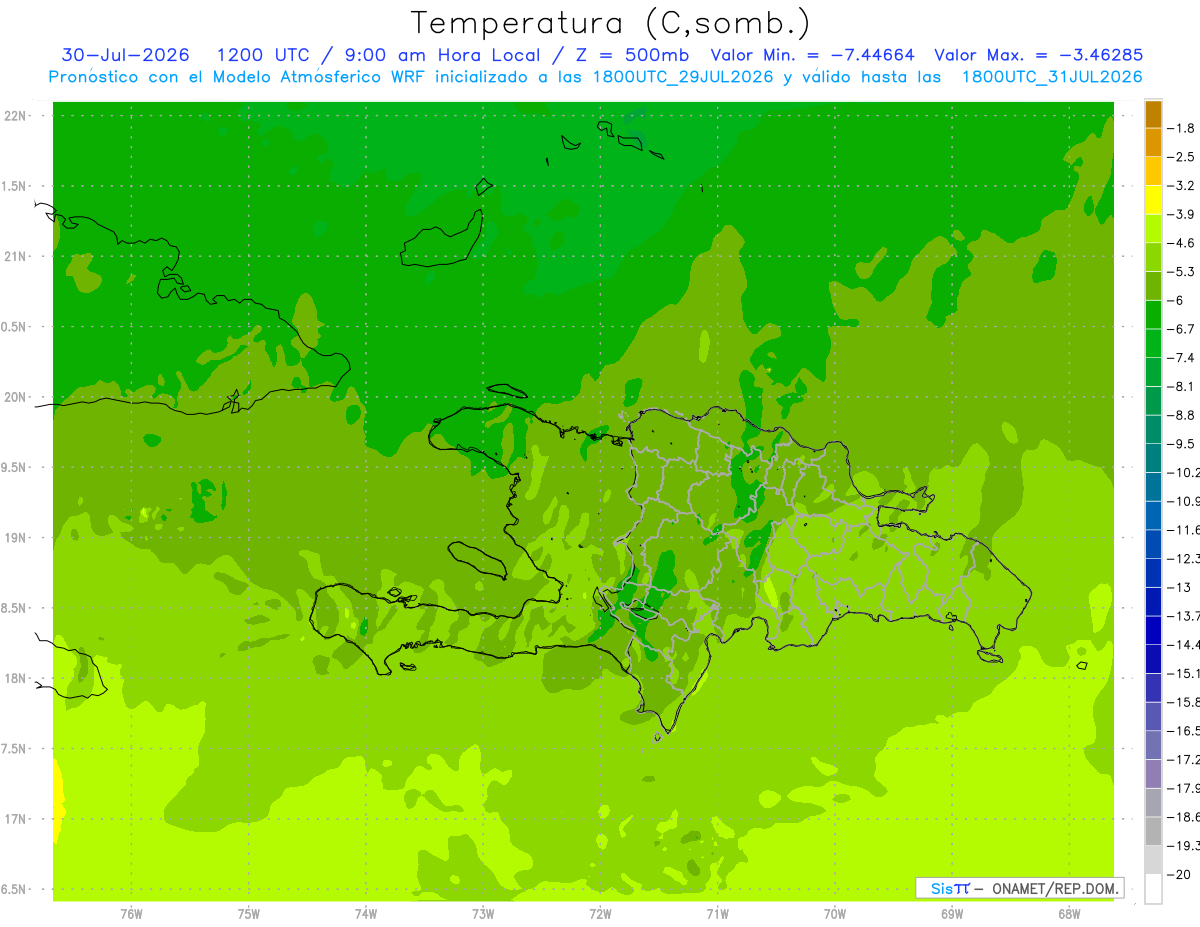Click the -8.8 colorbar label
This screenshot has width=1200, height=927.
1182,415
